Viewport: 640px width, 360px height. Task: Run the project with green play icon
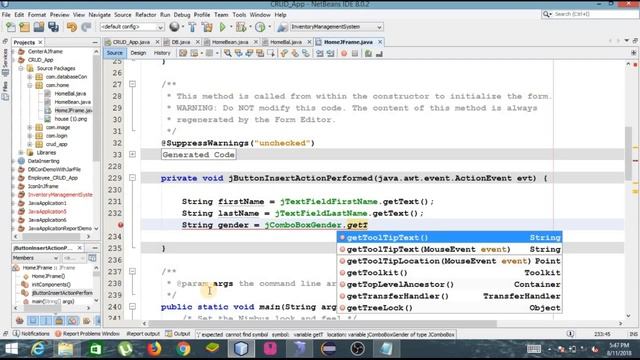pos(222,27)
